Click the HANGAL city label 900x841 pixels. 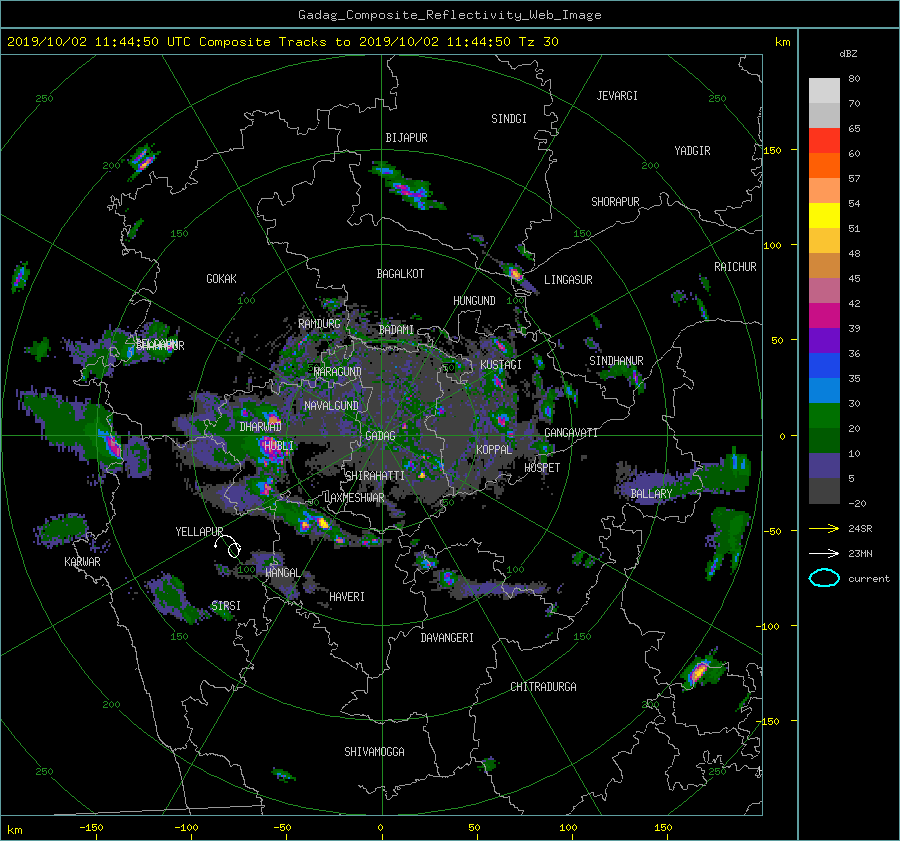[x=282, y=573]
